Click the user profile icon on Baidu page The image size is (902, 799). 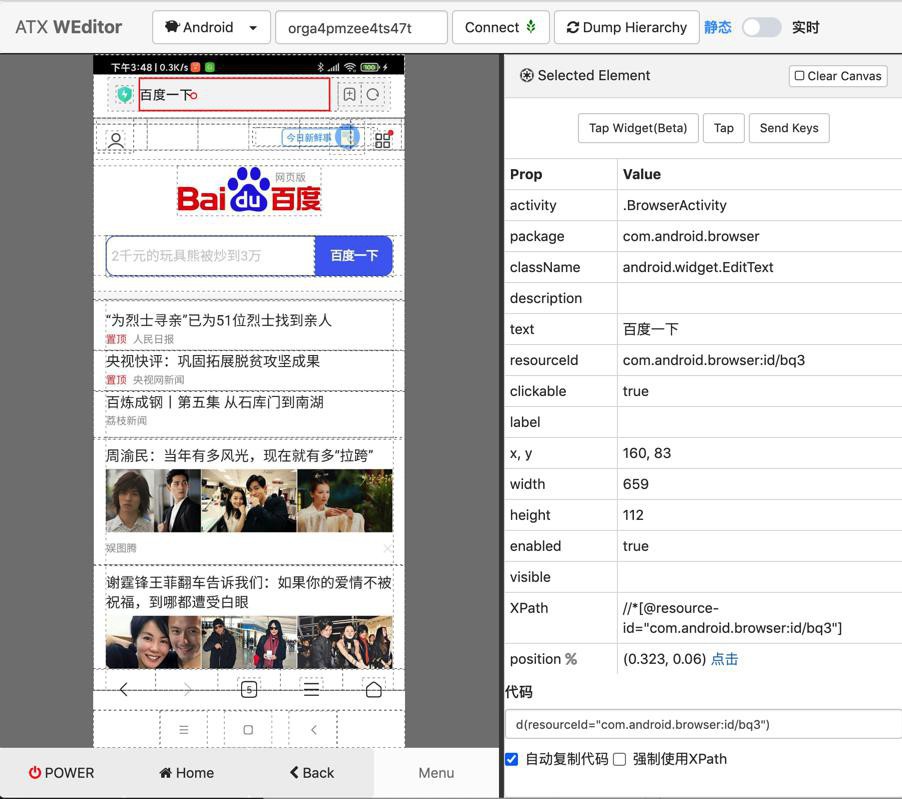(x=116, y=140)
